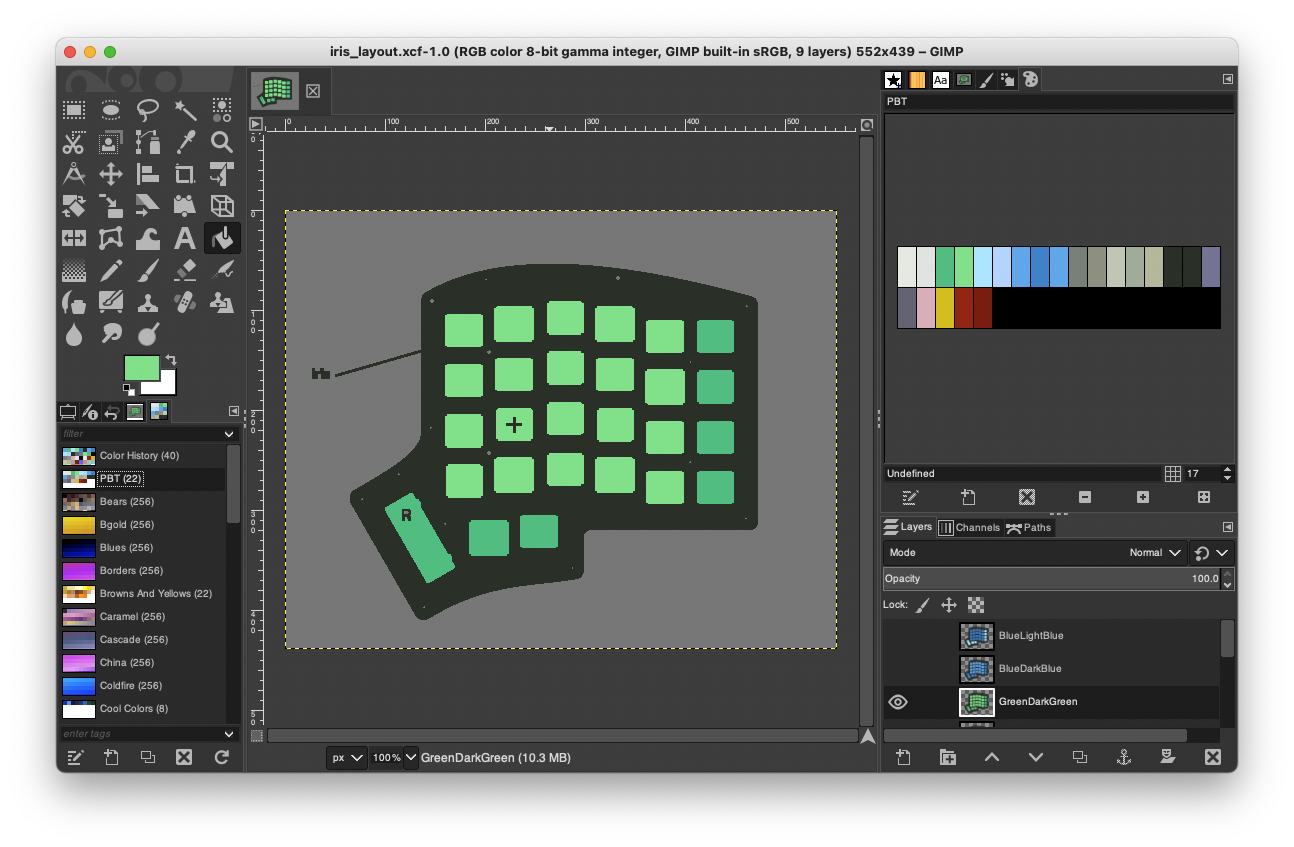
Task: Select the Bucket Fill tool
Action: pos(222,238)
